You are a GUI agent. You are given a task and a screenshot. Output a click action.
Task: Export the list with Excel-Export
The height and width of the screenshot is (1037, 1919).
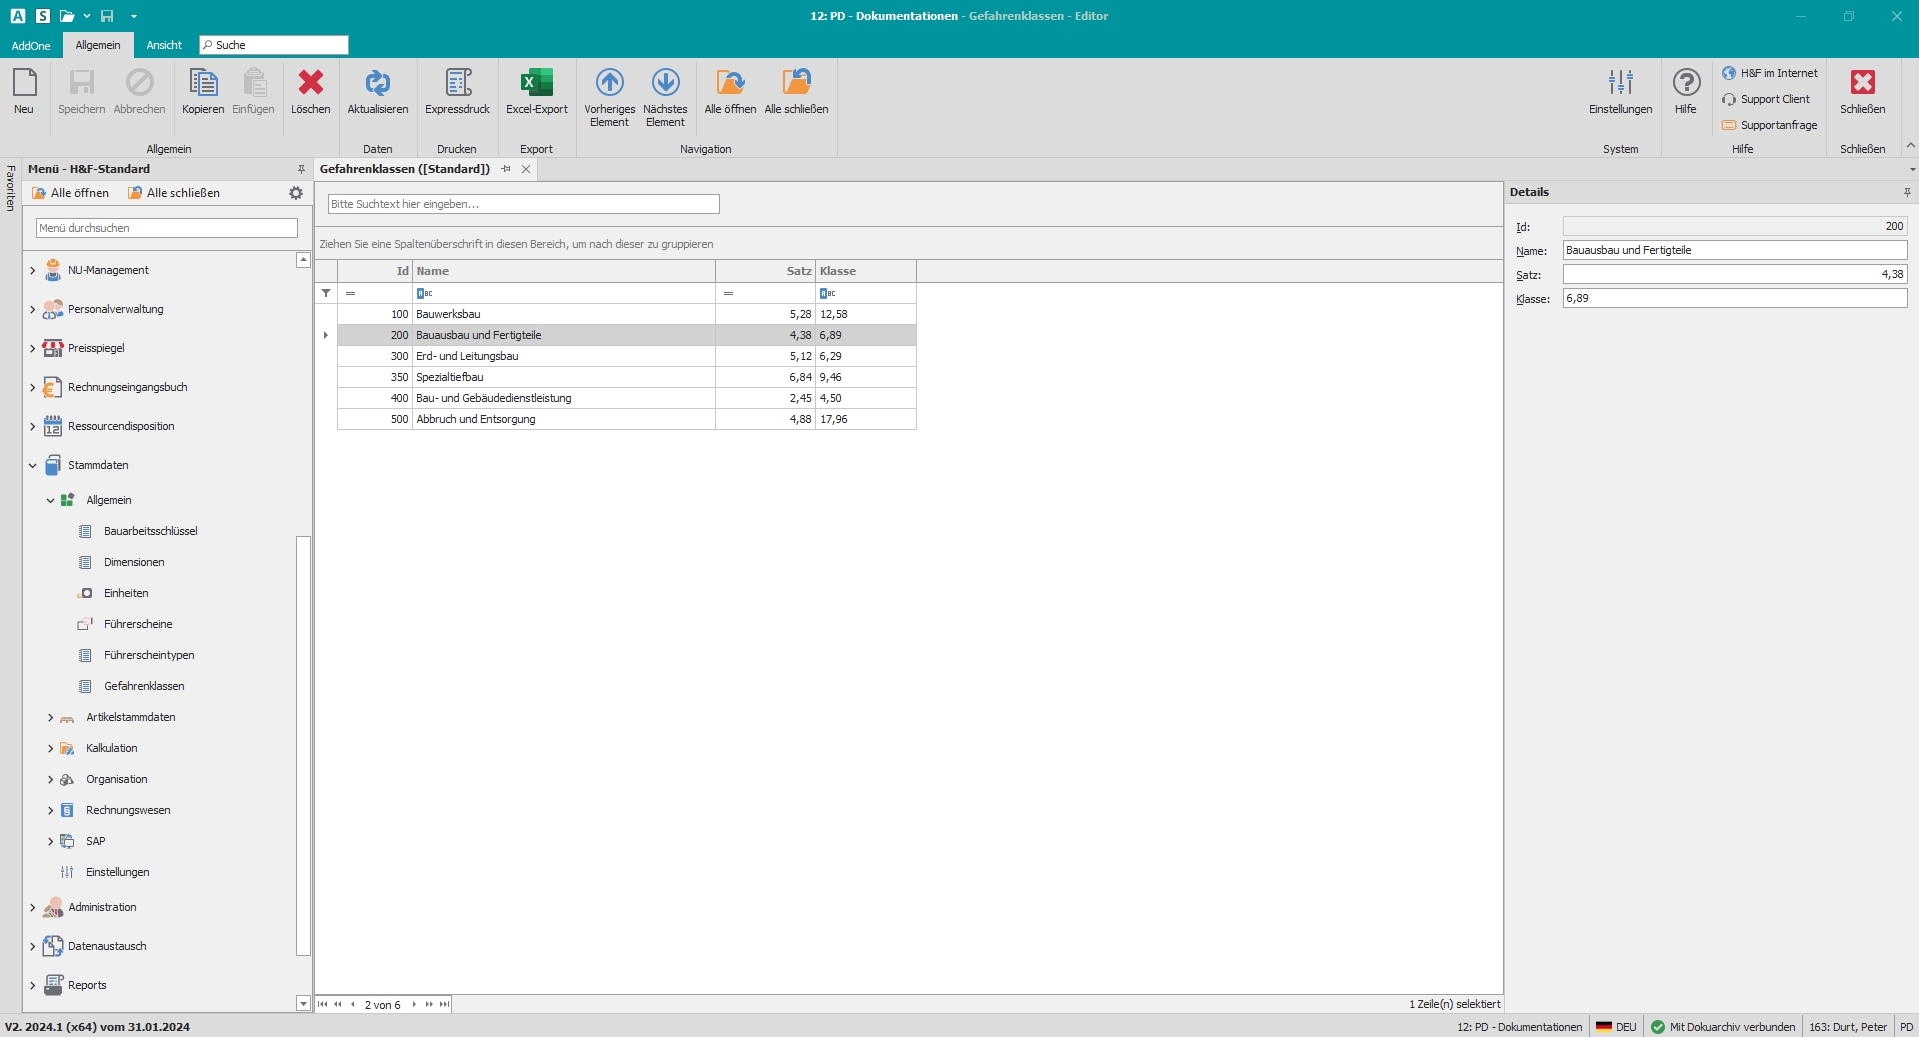536,84
